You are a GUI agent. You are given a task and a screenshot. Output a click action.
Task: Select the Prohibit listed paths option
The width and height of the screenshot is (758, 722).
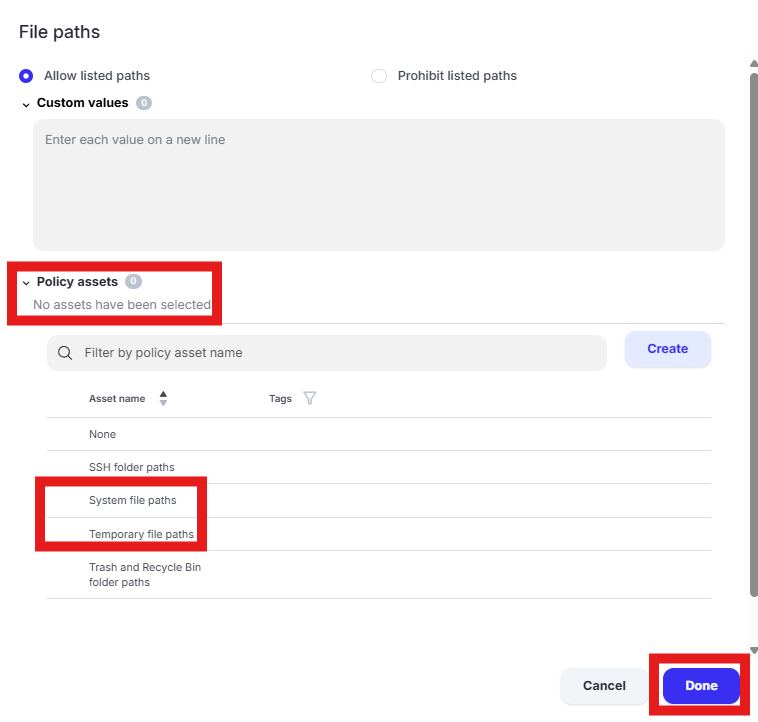tap(379, 76)
